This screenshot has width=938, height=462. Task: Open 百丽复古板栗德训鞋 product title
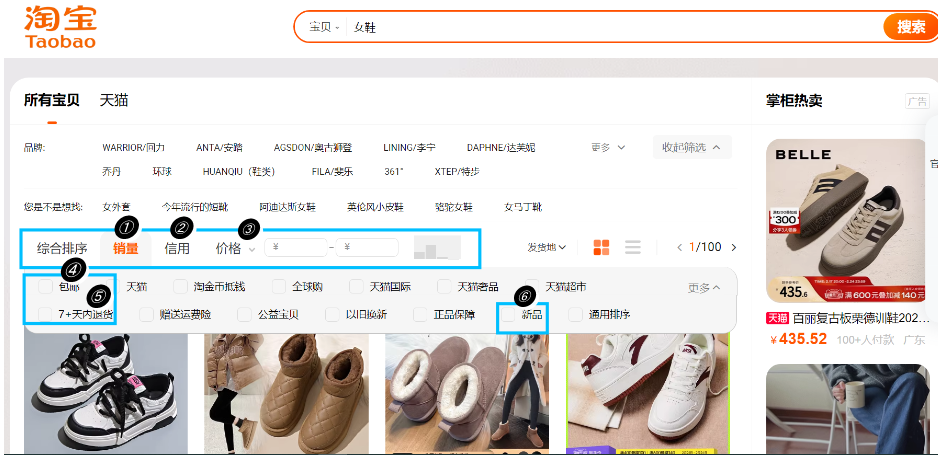point(860,318)
